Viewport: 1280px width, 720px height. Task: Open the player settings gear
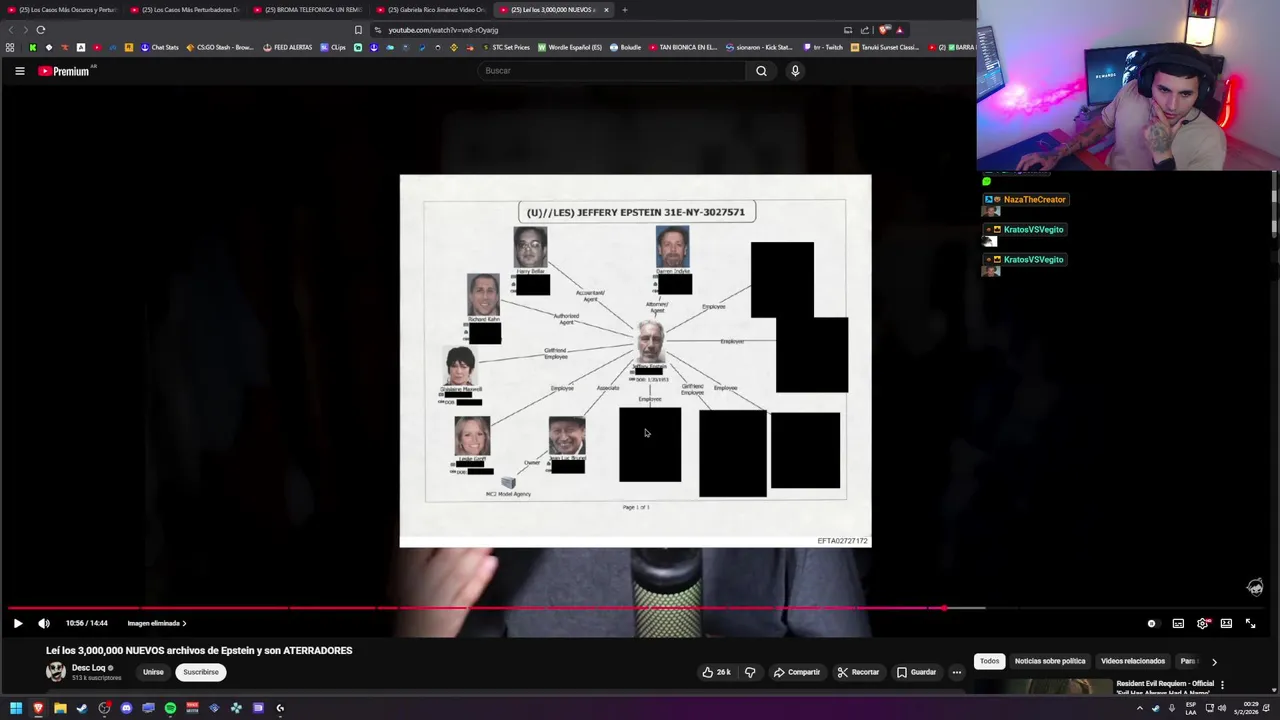pyautogui.click(x=1202, y=623)
